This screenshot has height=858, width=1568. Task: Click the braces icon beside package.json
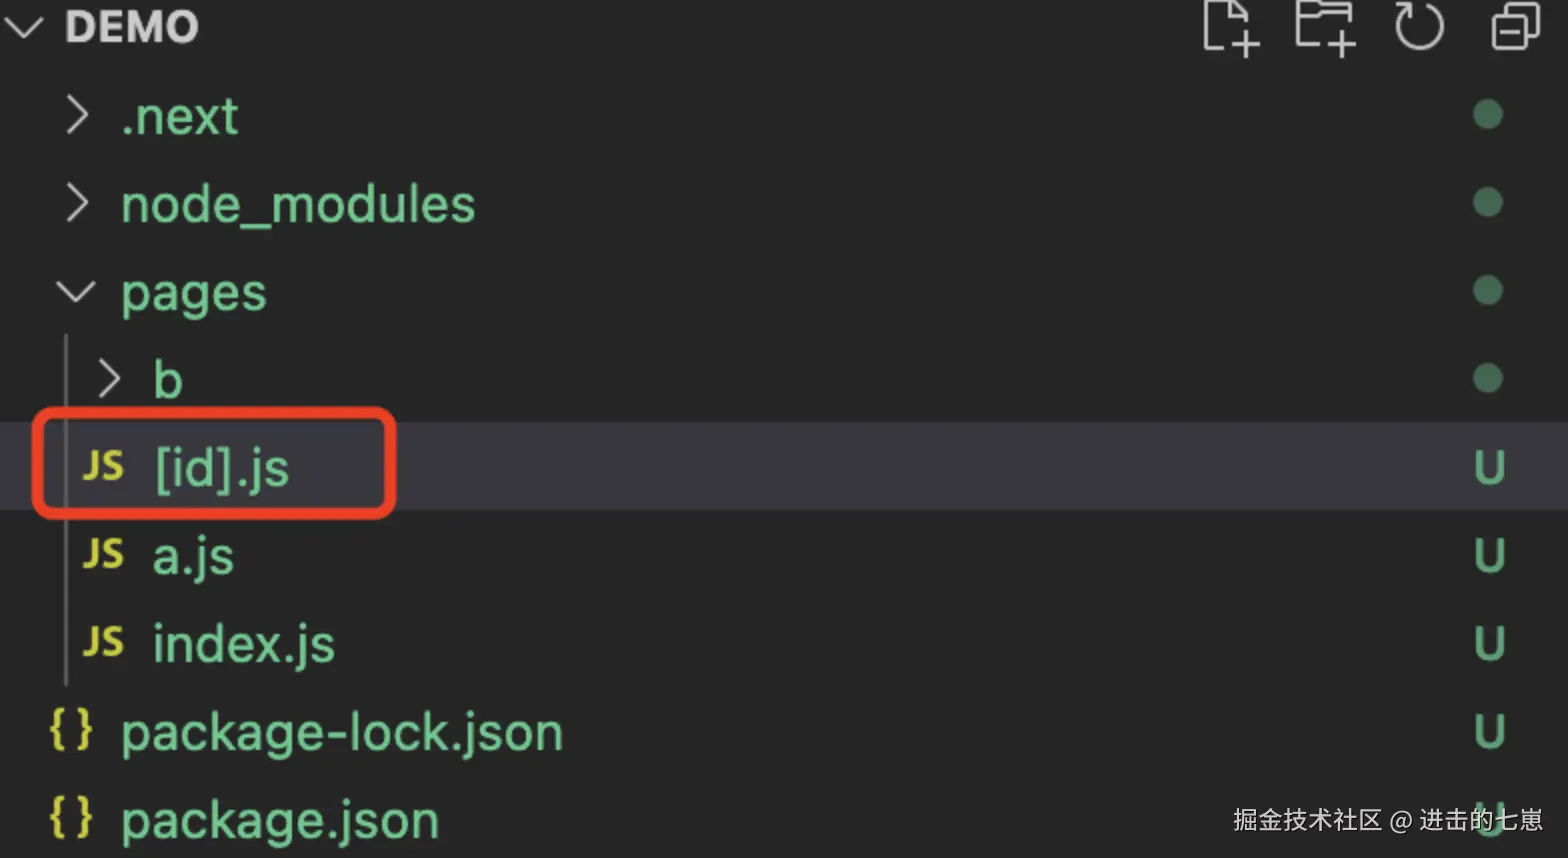[x=71, y=819]
